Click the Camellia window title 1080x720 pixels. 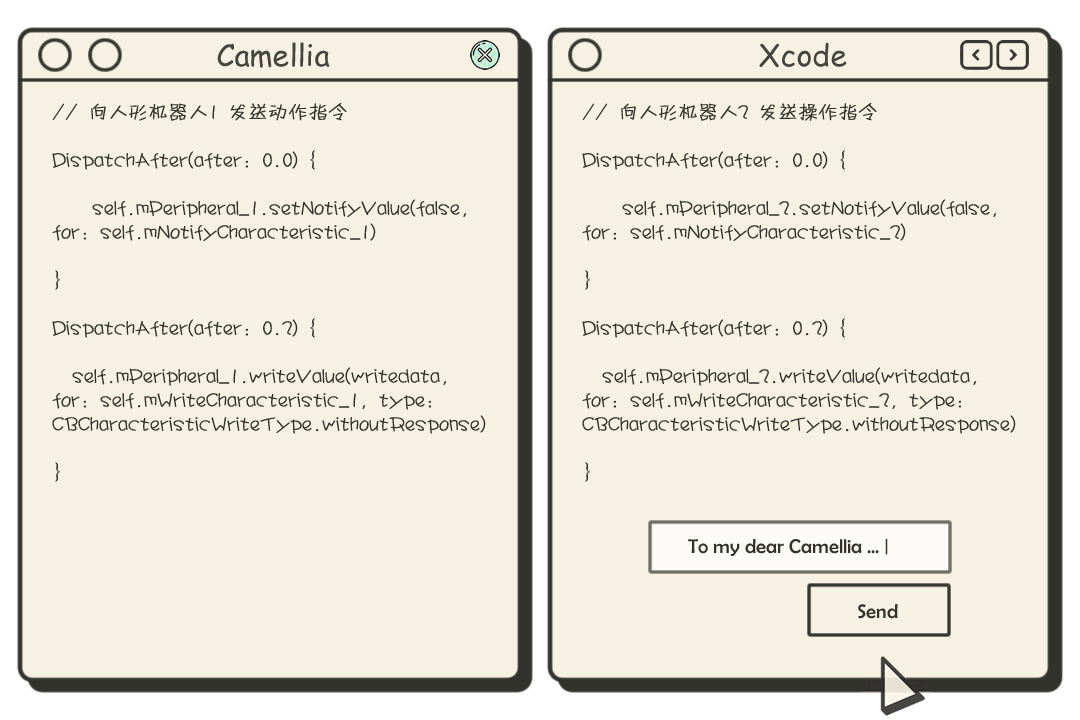coord(273,56)
